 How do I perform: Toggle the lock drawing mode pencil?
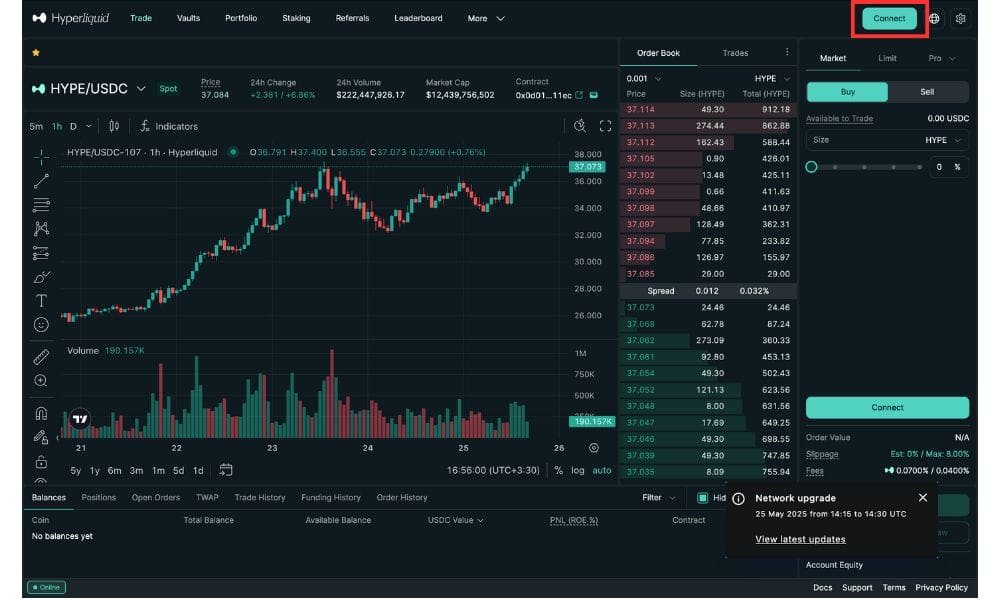(x=41, y=437)
